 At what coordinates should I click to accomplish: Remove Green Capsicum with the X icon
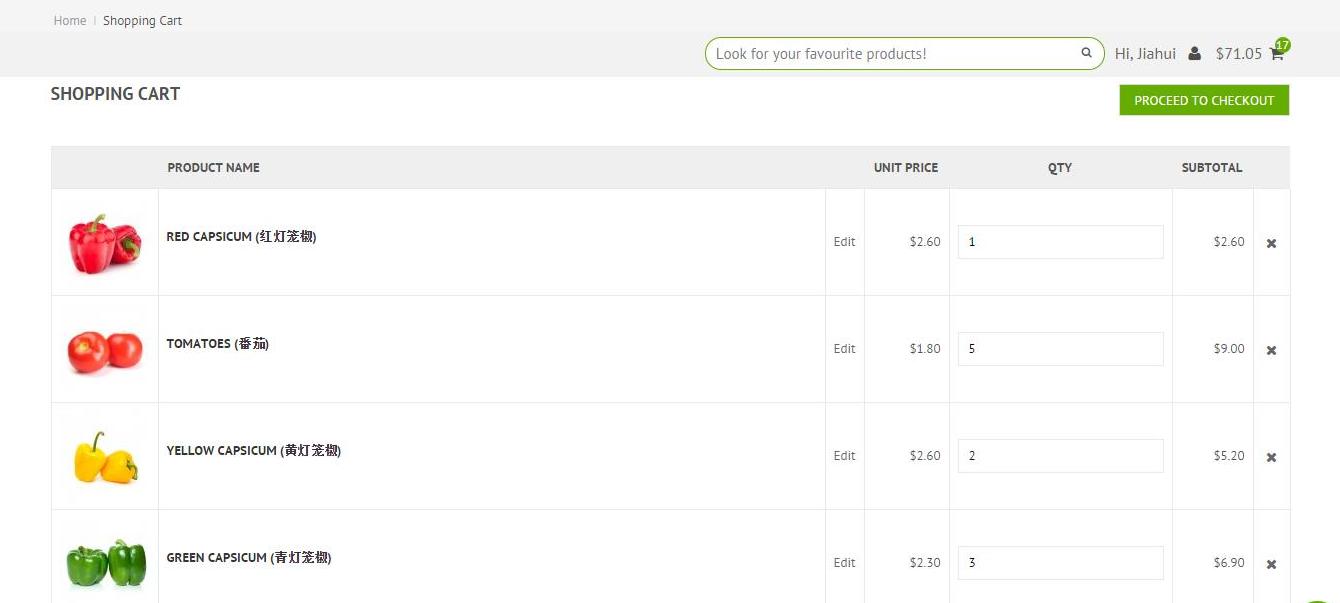coord(1271,564)
